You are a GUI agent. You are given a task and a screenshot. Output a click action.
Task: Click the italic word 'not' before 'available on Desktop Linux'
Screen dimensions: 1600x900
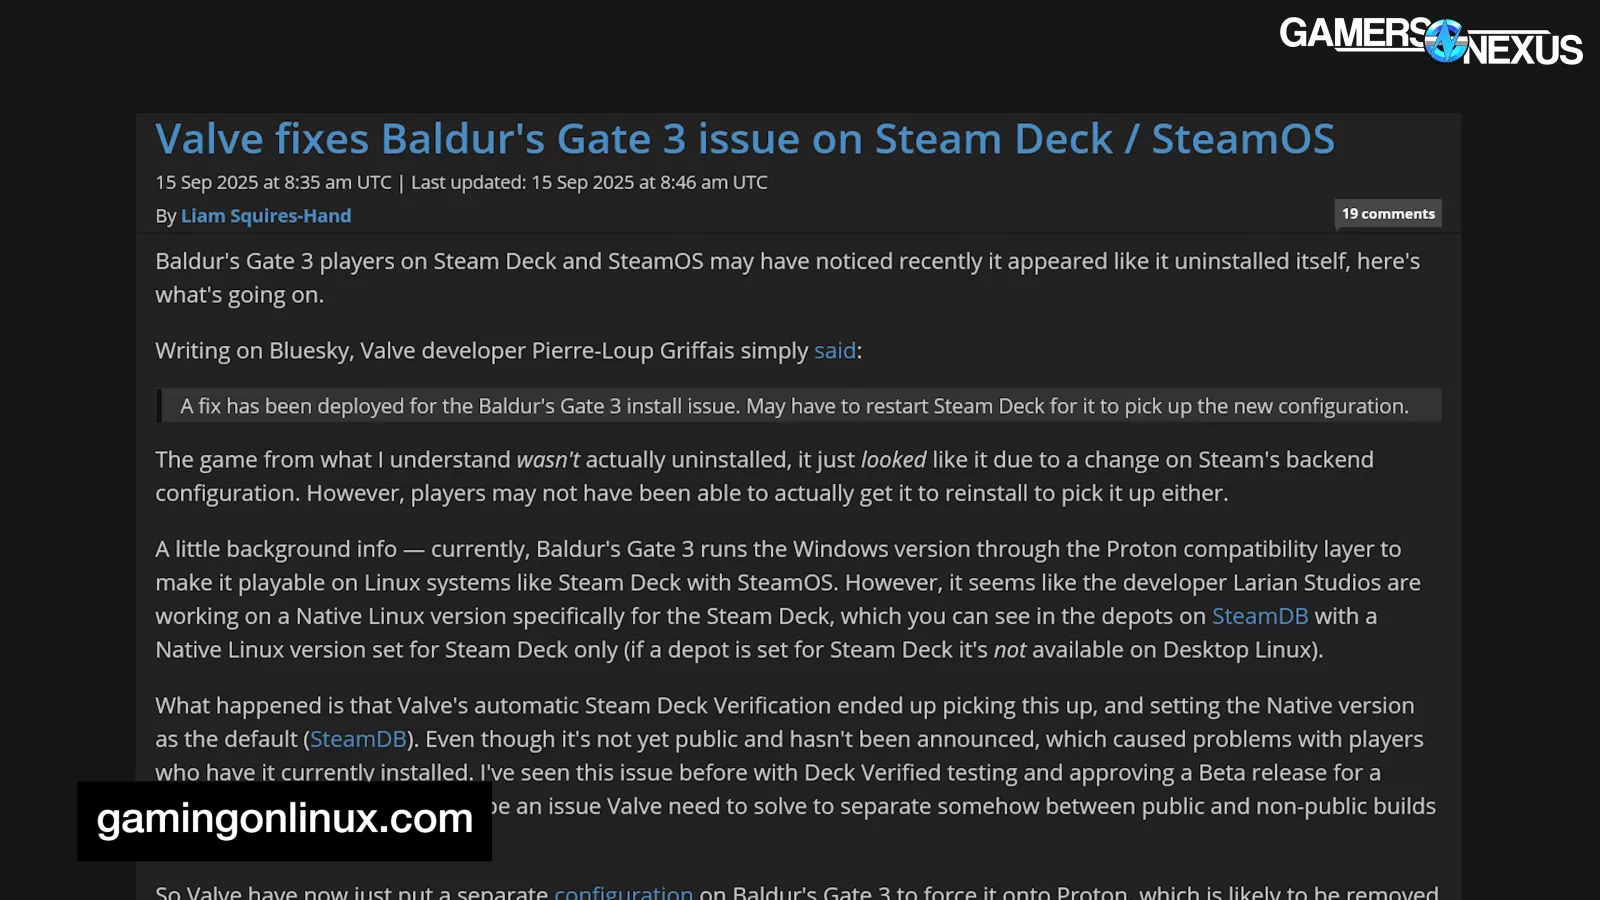(1009, 650)
